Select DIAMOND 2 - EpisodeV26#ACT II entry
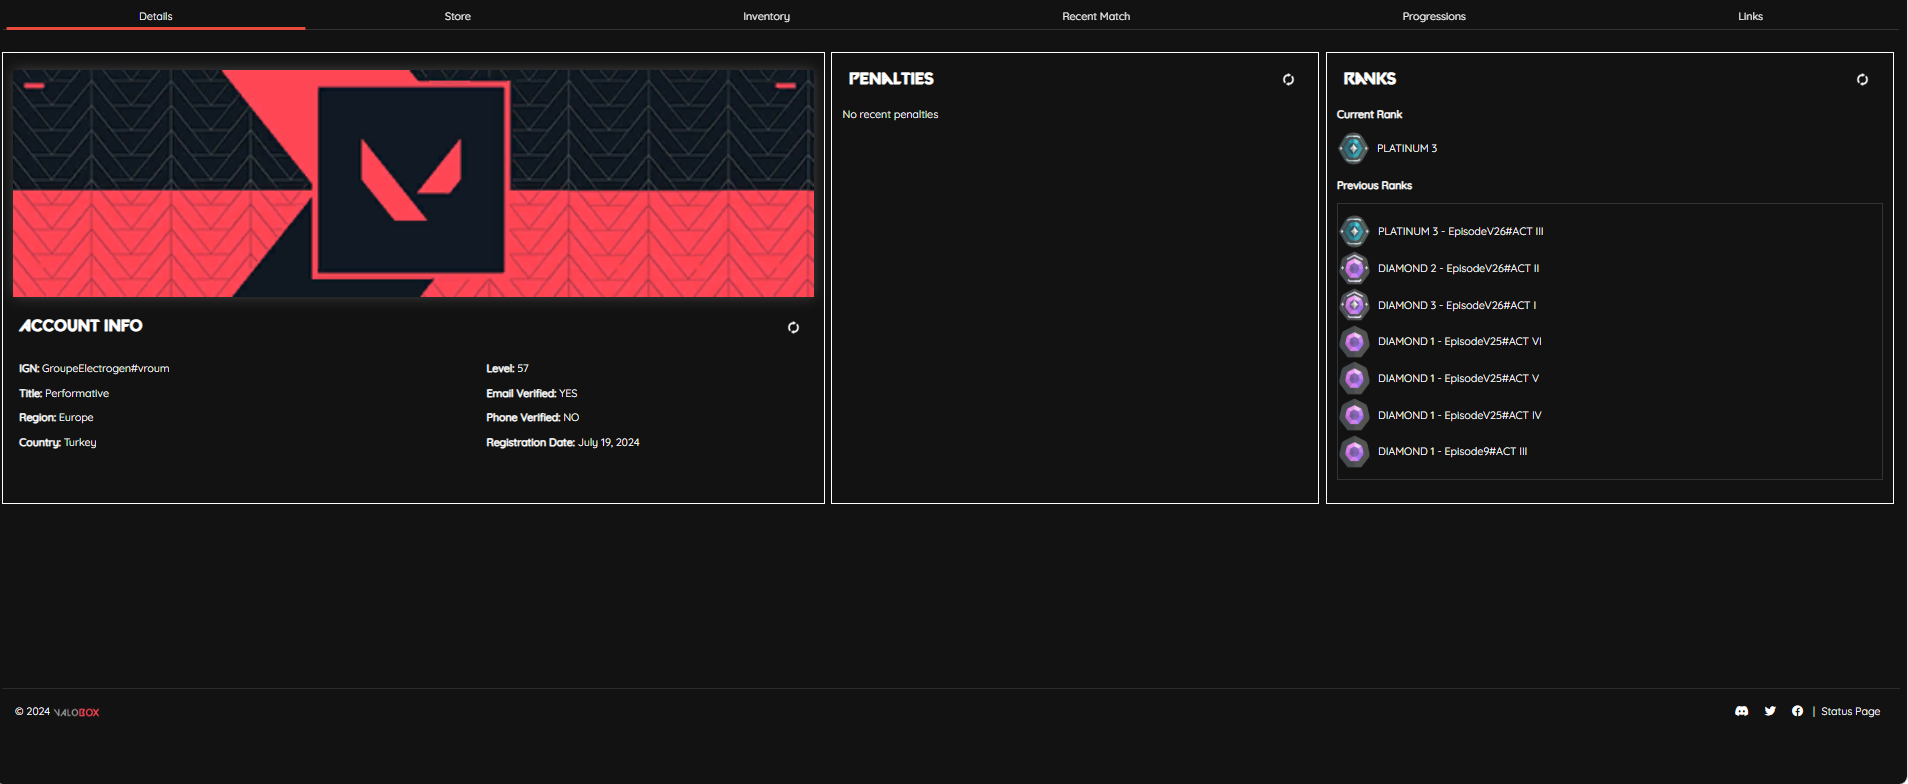The image size is (1908, 784). pyautogui.click(x=1459, y=269)
